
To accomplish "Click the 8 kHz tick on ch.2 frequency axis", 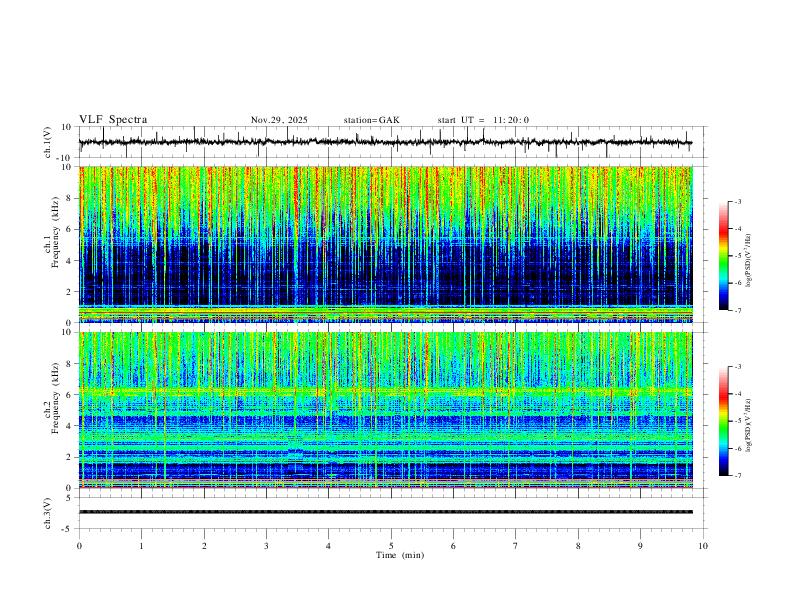I will pos(70,364).
